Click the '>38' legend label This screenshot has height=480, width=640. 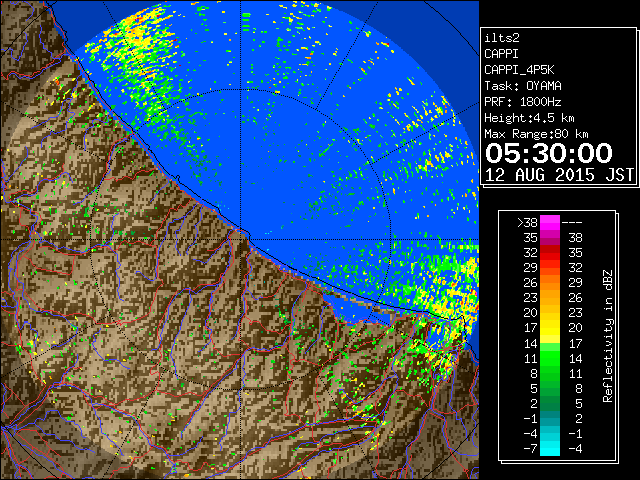527,222
